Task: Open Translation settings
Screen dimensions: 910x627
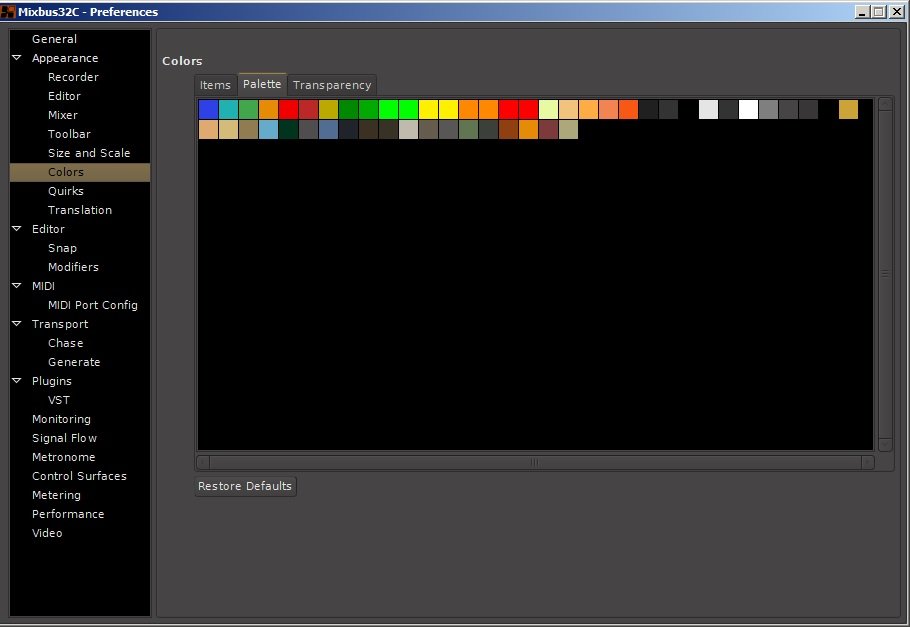Action: click(80, 210)
